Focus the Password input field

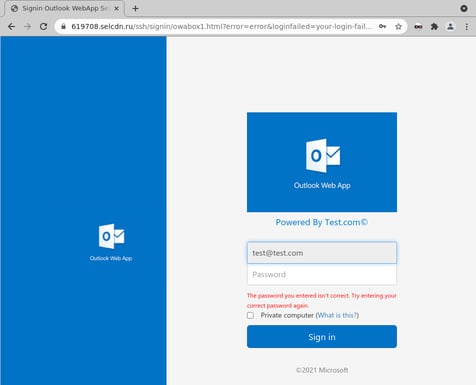[x=322, y=274]
